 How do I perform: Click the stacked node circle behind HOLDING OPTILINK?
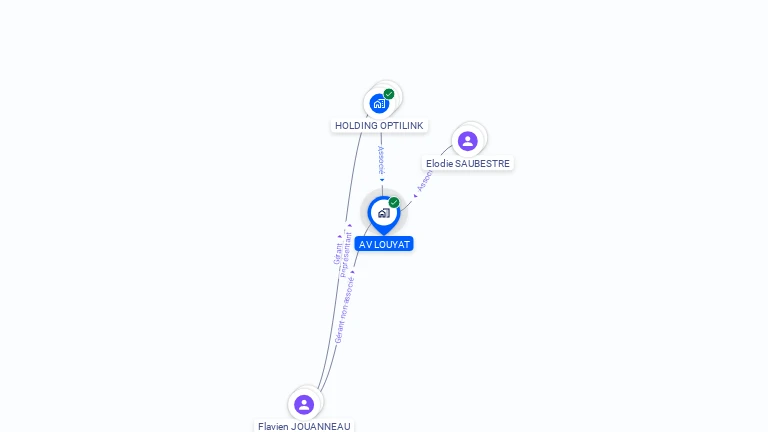pos(389,95)
